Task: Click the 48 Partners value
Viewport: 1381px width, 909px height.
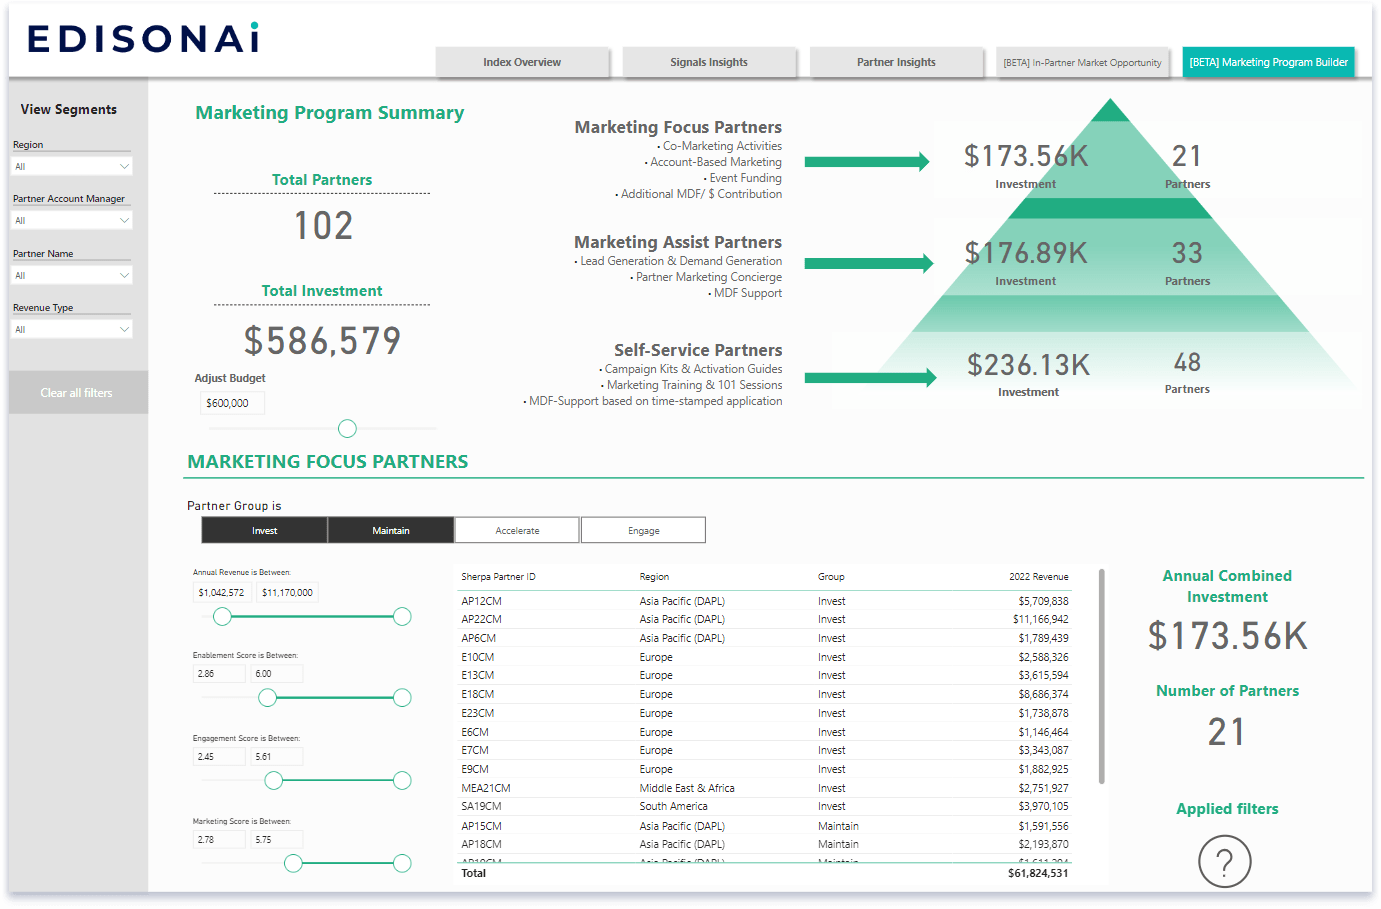Action: pos(1187,362)
